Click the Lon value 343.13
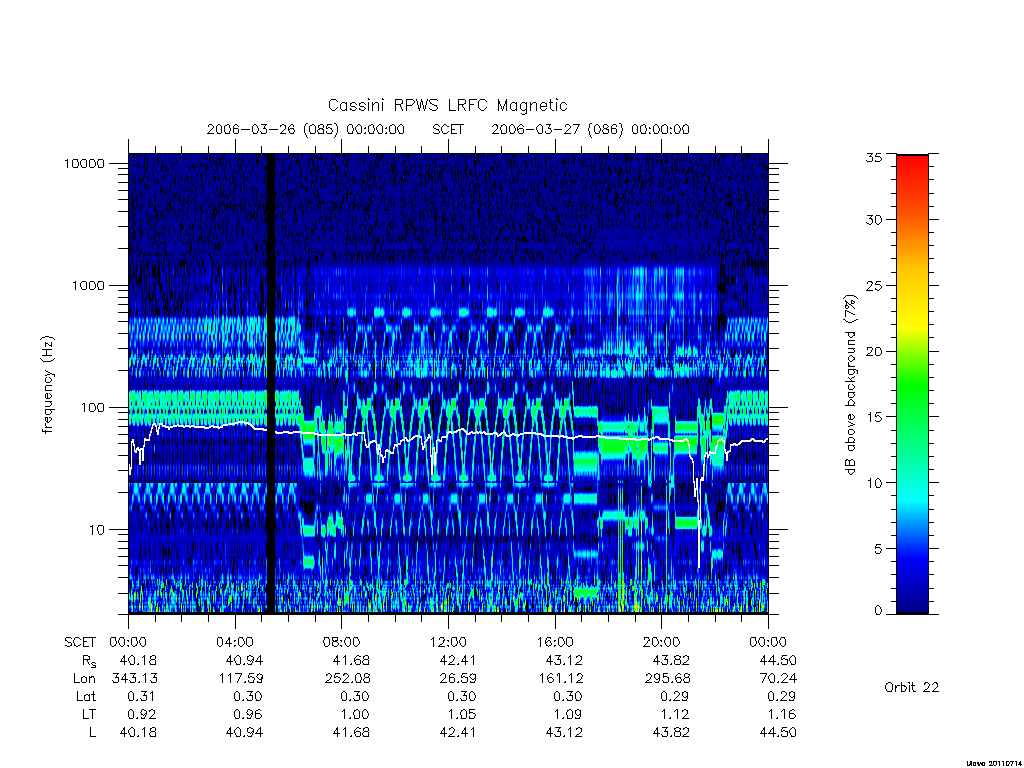 (x=135, y=679)
